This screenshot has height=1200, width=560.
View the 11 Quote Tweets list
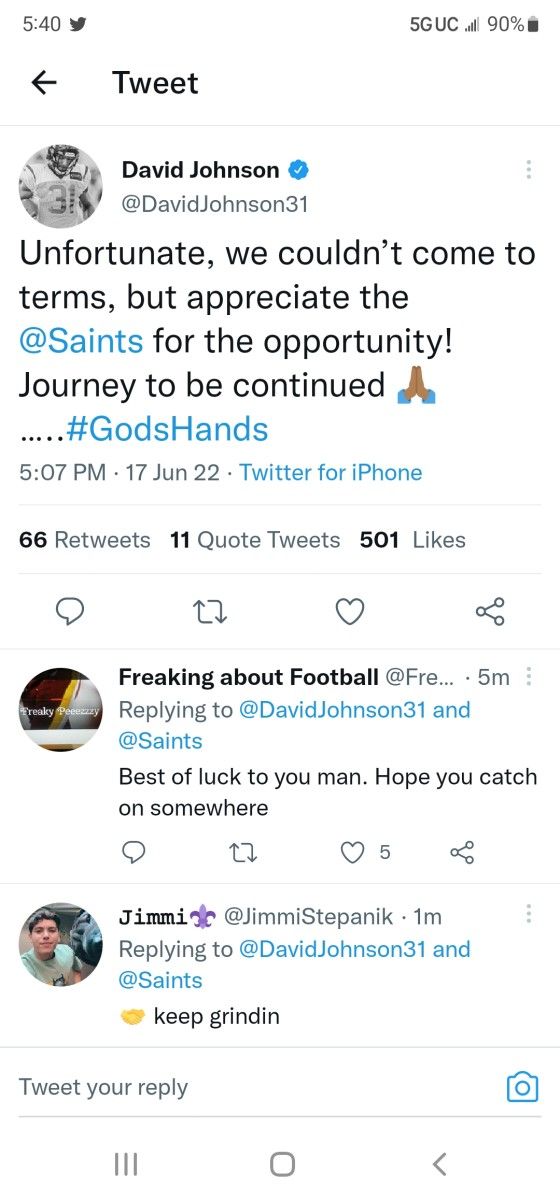click(255, 540)
